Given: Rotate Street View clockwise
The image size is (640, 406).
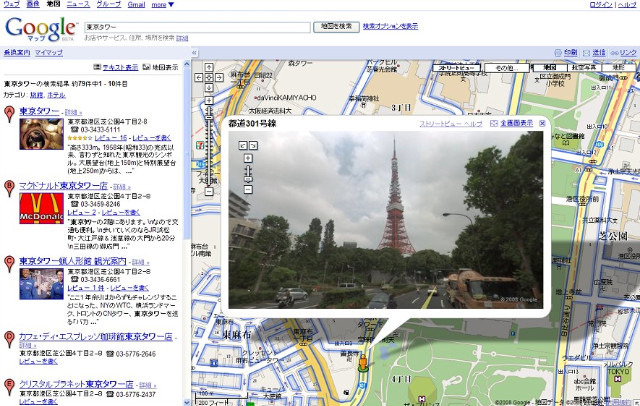Looking at the screenshot, I should coord(253,145).
